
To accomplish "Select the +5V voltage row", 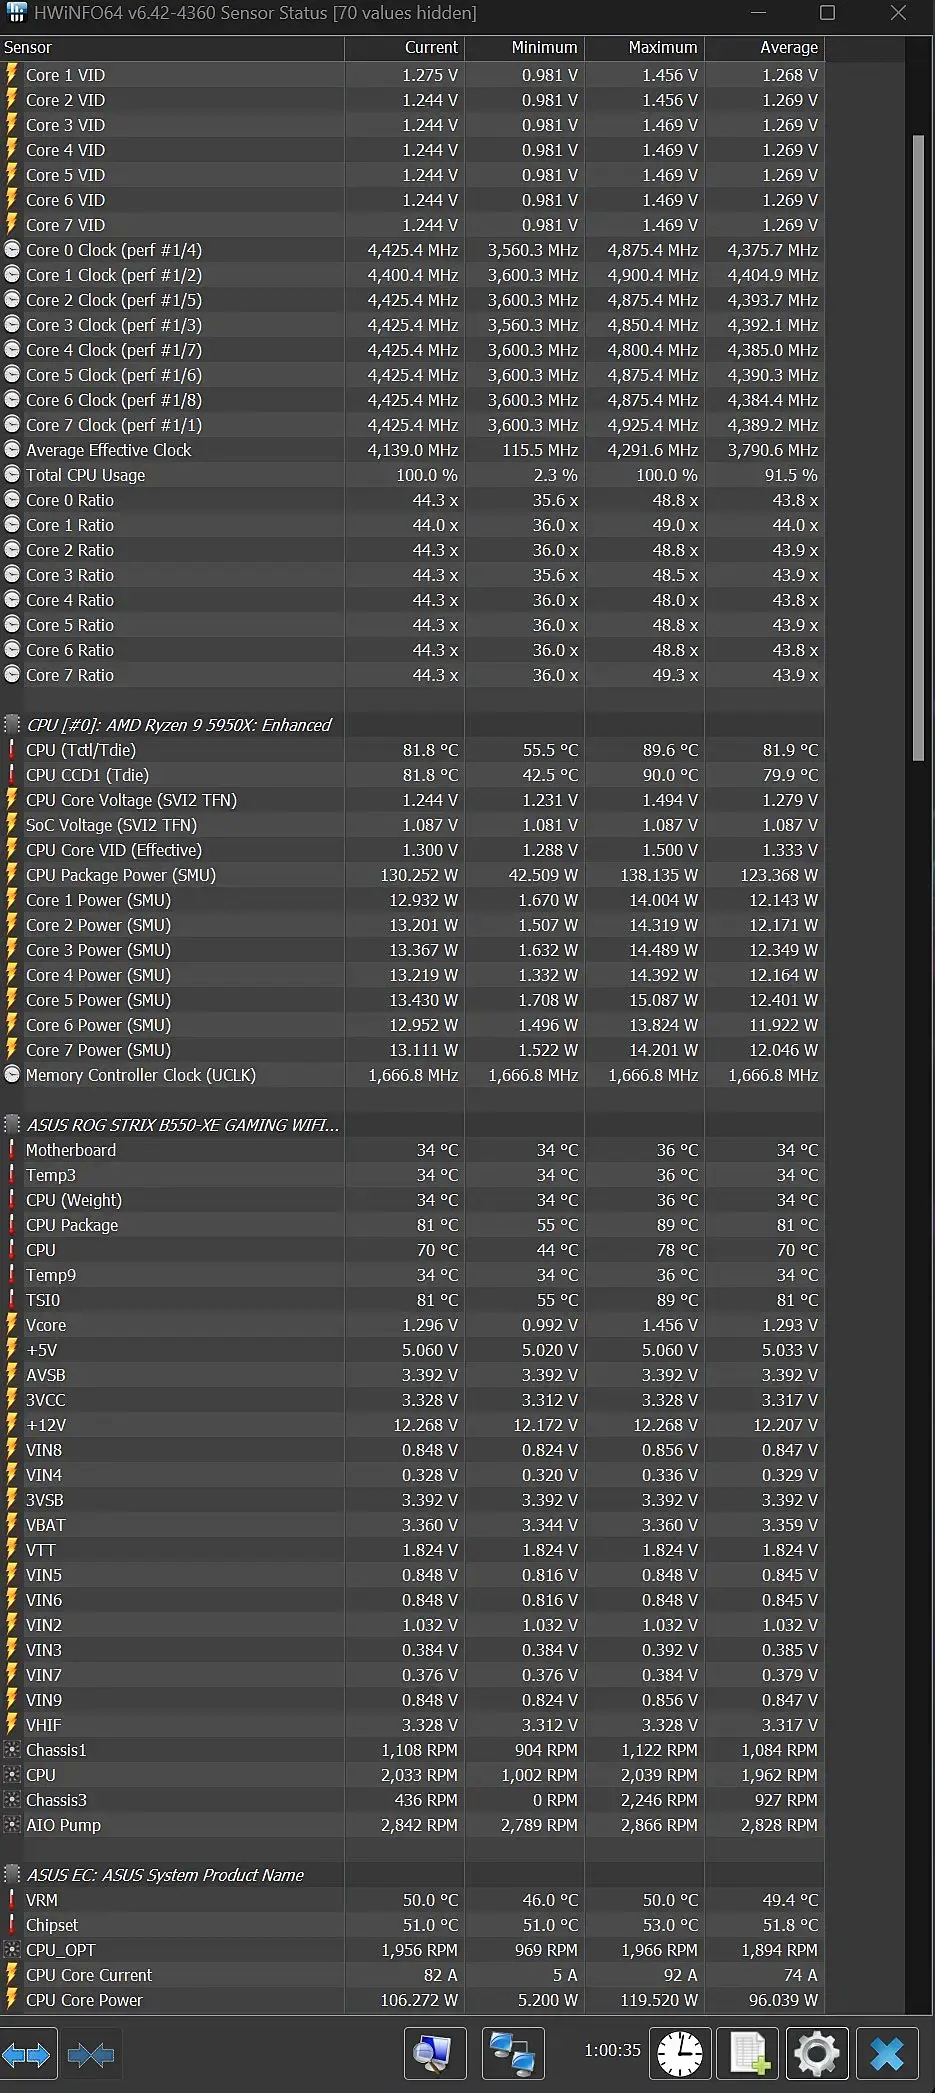I will click(412, 1350).
